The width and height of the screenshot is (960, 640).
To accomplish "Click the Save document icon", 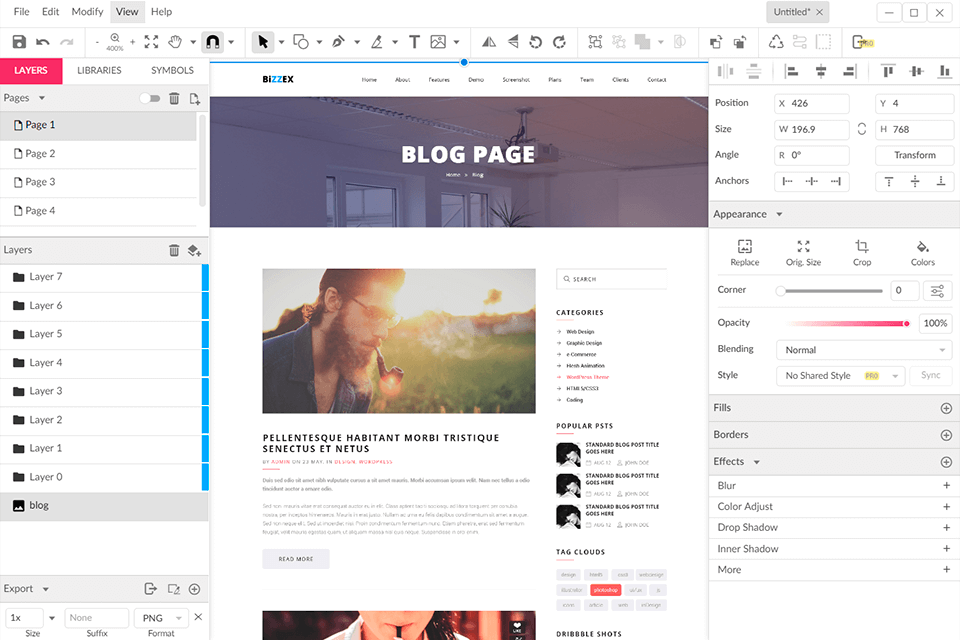I will pyautogui.click(x=18, y=41).
